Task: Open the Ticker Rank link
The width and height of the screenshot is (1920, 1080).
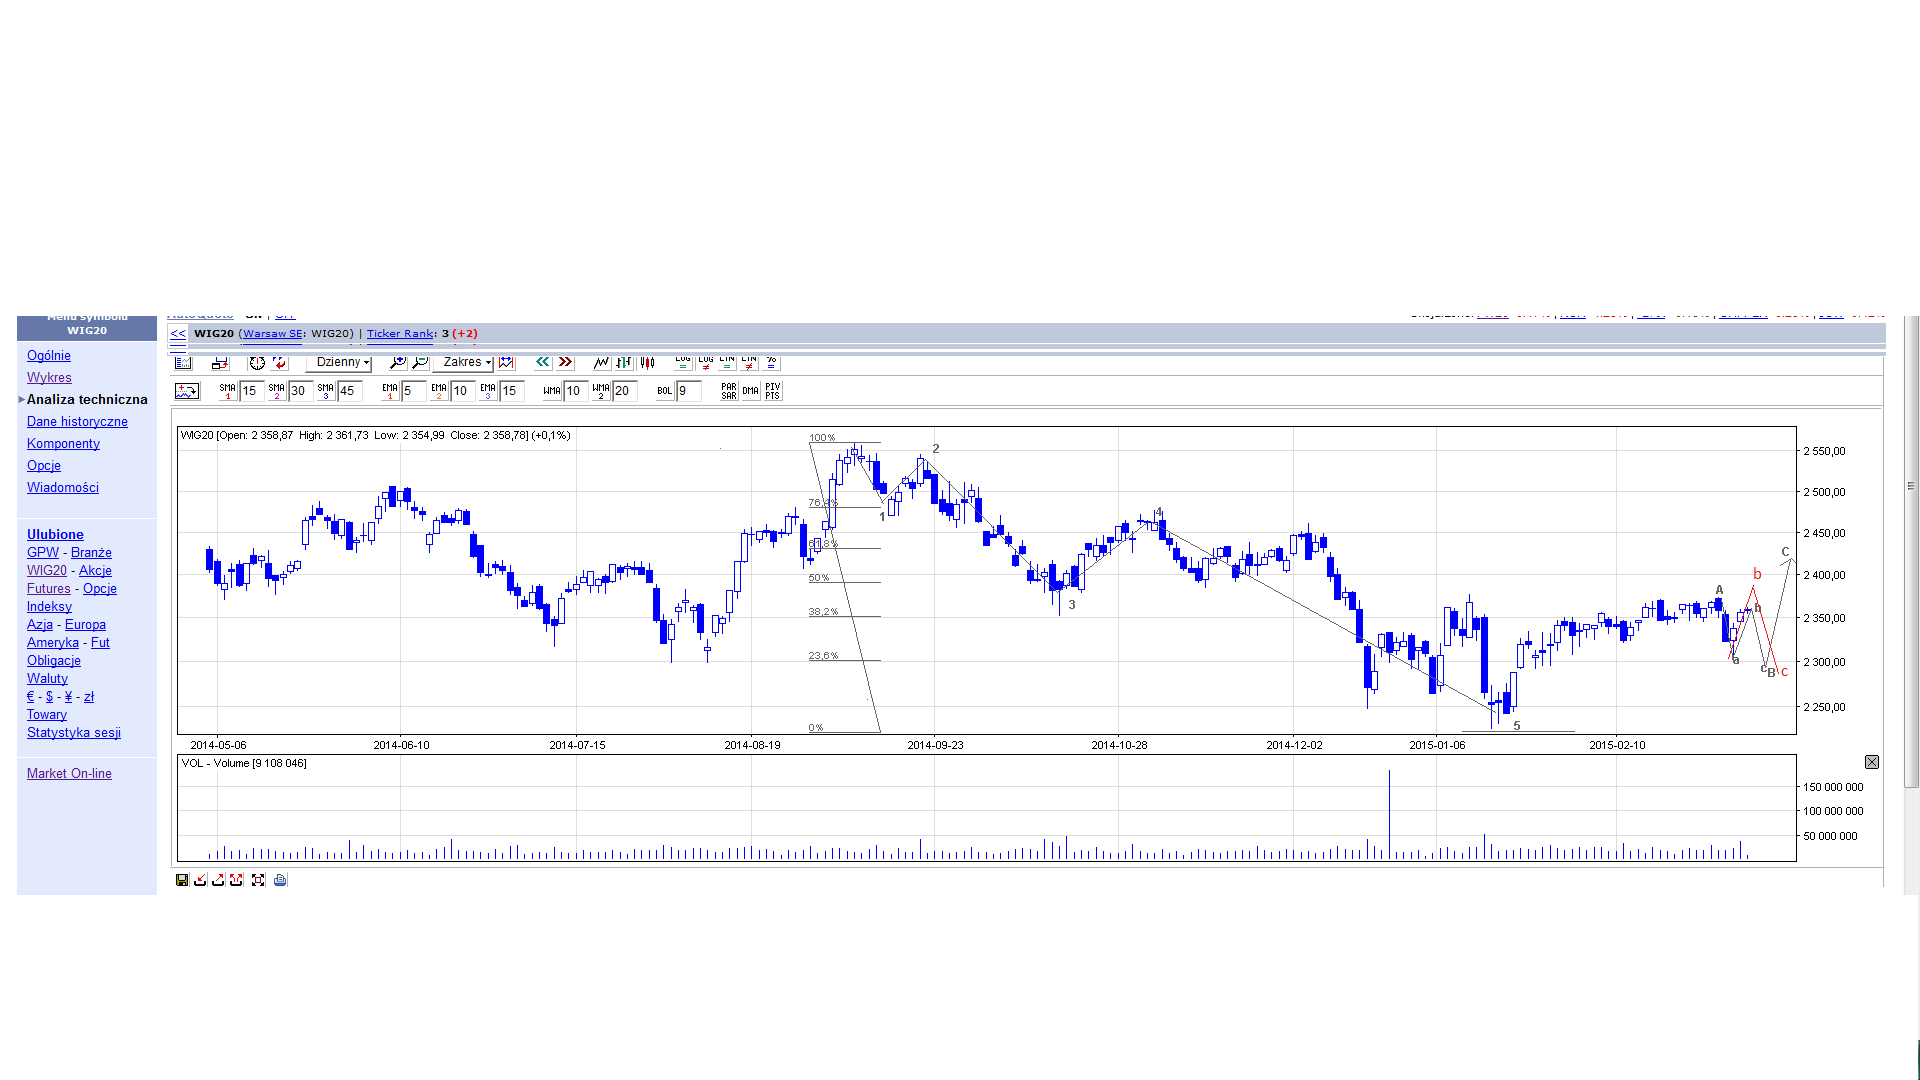Action: pos(400,334)
